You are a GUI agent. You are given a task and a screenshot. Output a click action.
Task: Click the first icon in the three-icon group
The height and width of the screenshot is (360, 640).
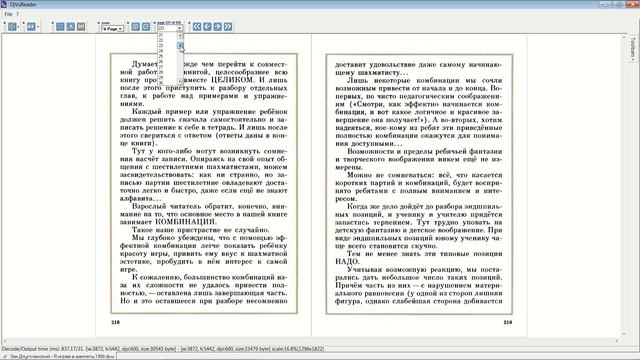coord(60,27)
